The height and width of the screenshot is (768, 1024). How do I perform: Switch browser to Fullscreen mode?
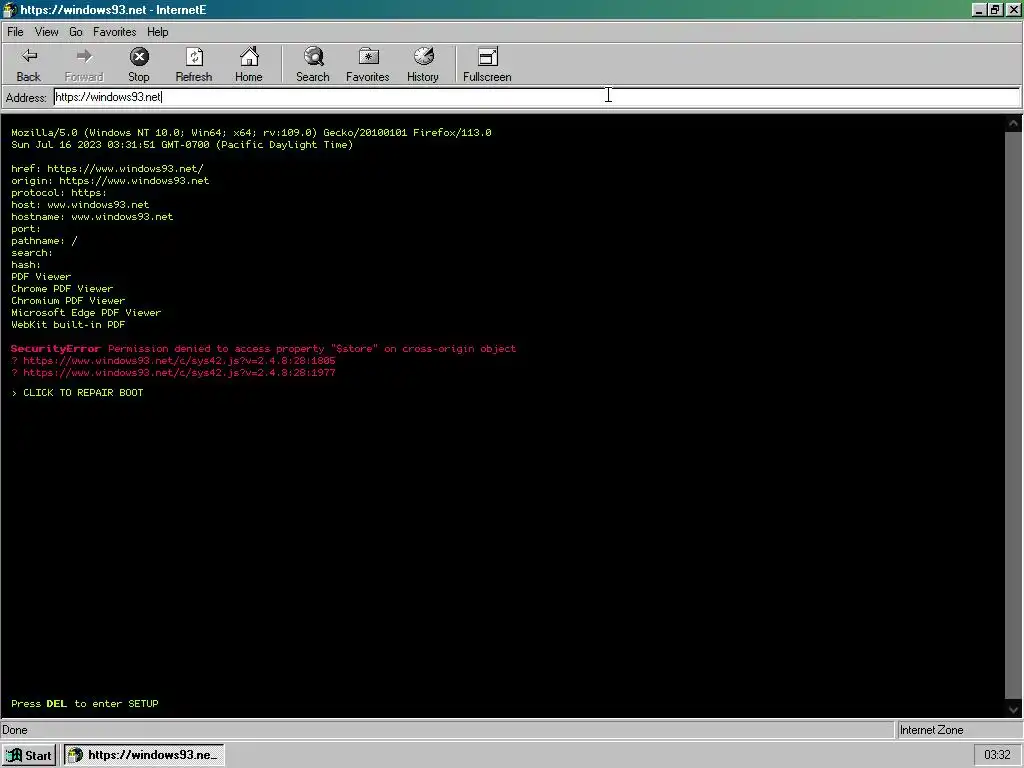click(487, 65)
